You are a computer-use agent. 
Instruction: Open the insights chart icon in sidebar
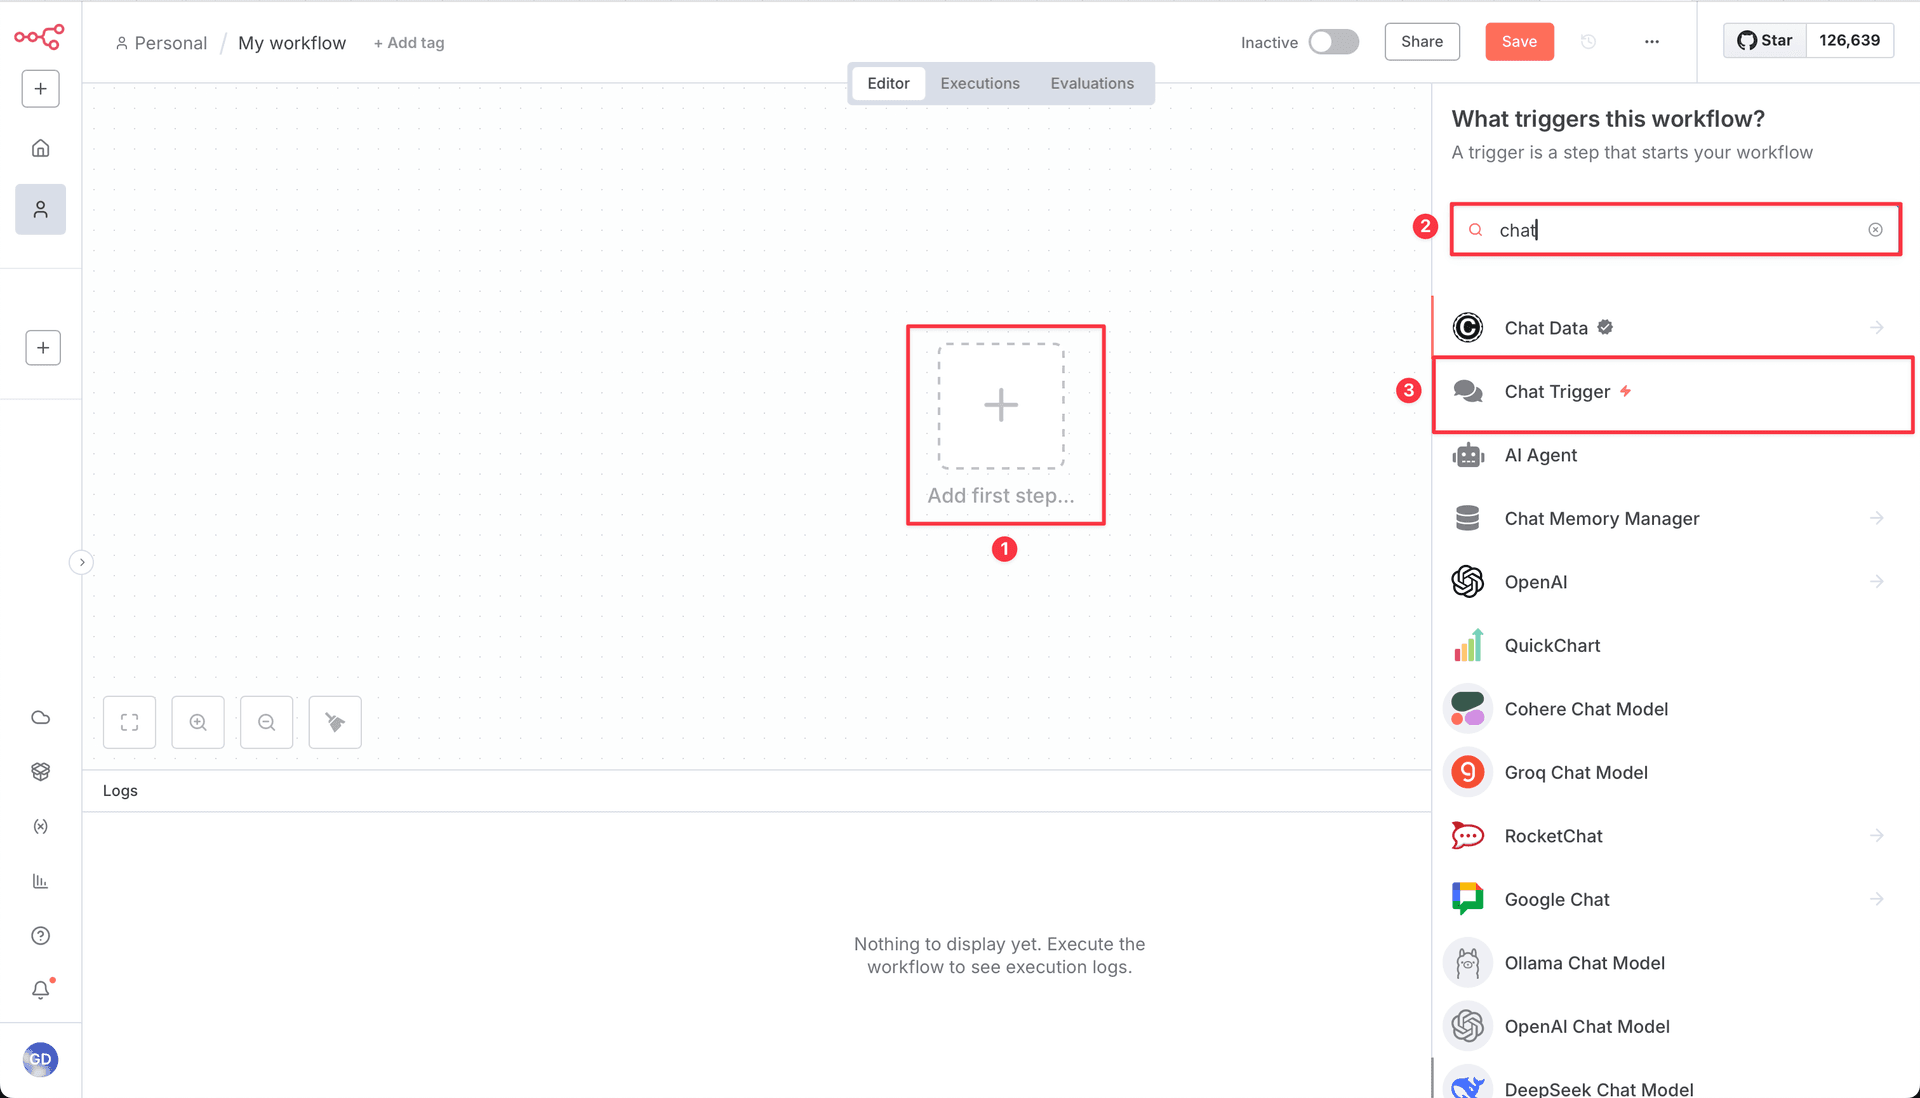coord(40,881)
